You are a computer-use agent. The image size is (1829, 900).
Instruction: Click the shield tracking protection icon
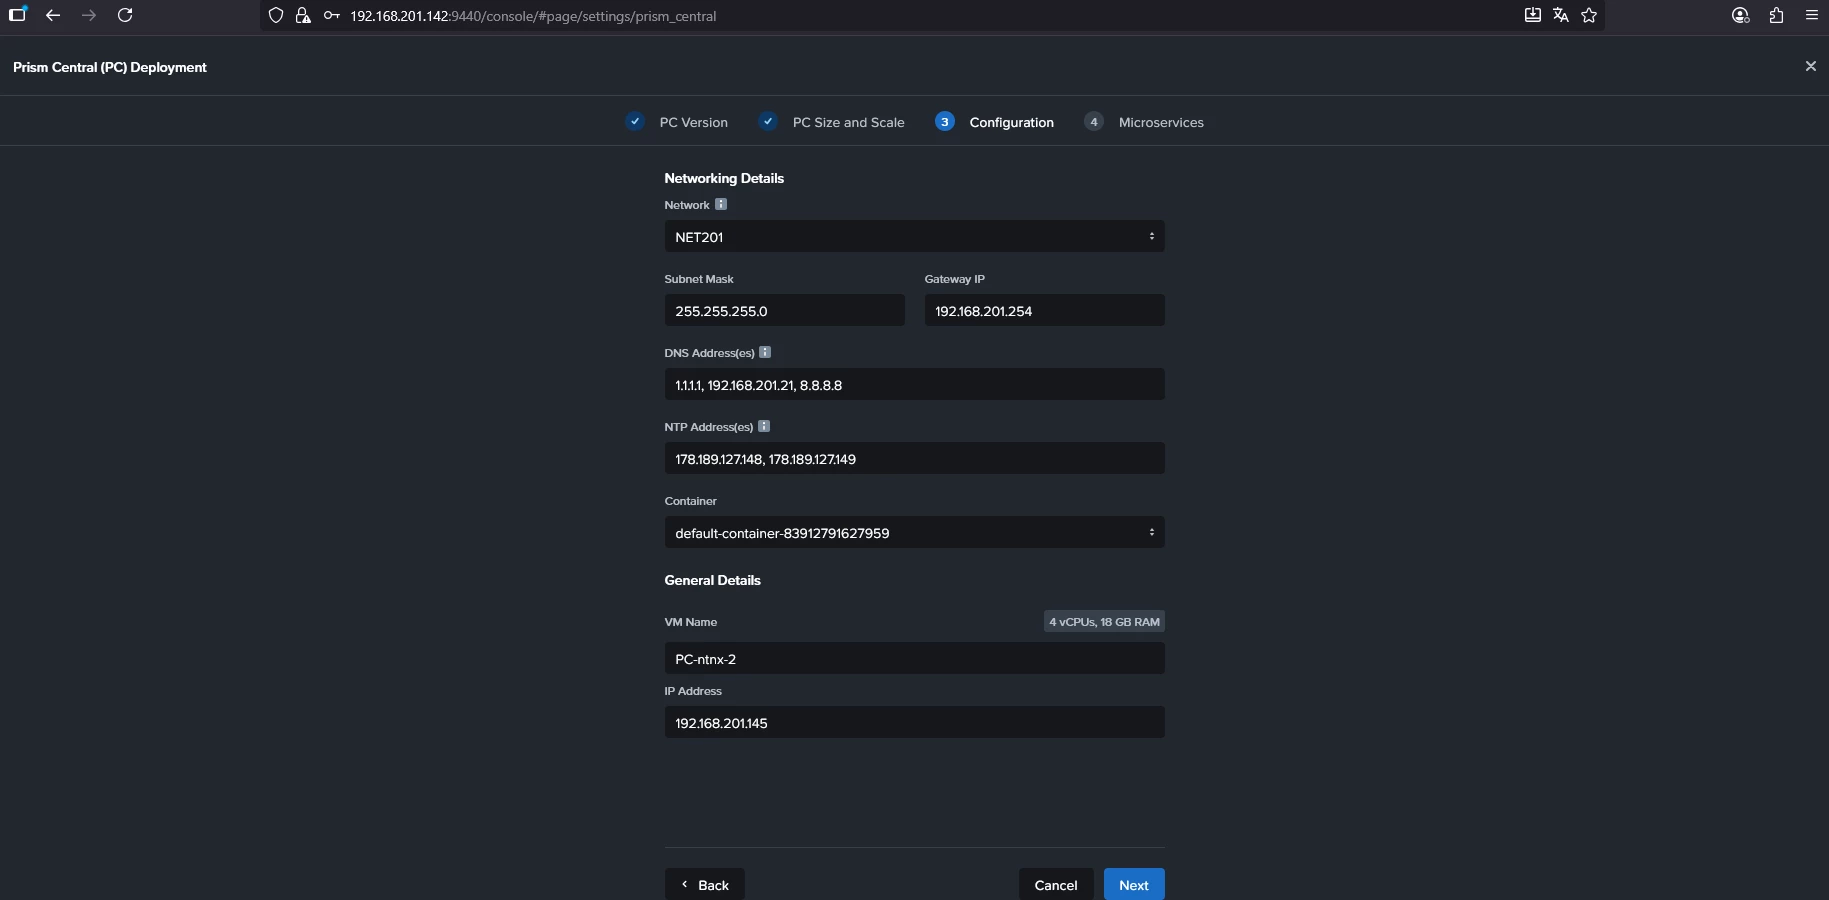pyautogui.click(x=276, y=15)
